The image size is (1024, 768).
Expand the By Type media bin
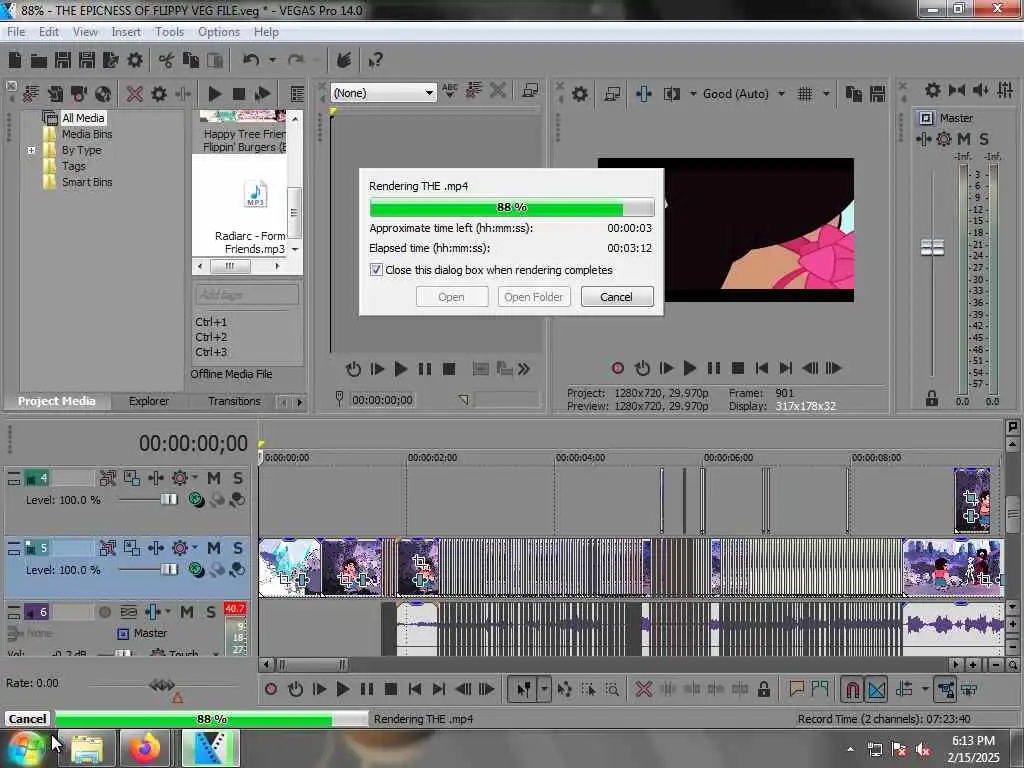[x=31, y=150]
